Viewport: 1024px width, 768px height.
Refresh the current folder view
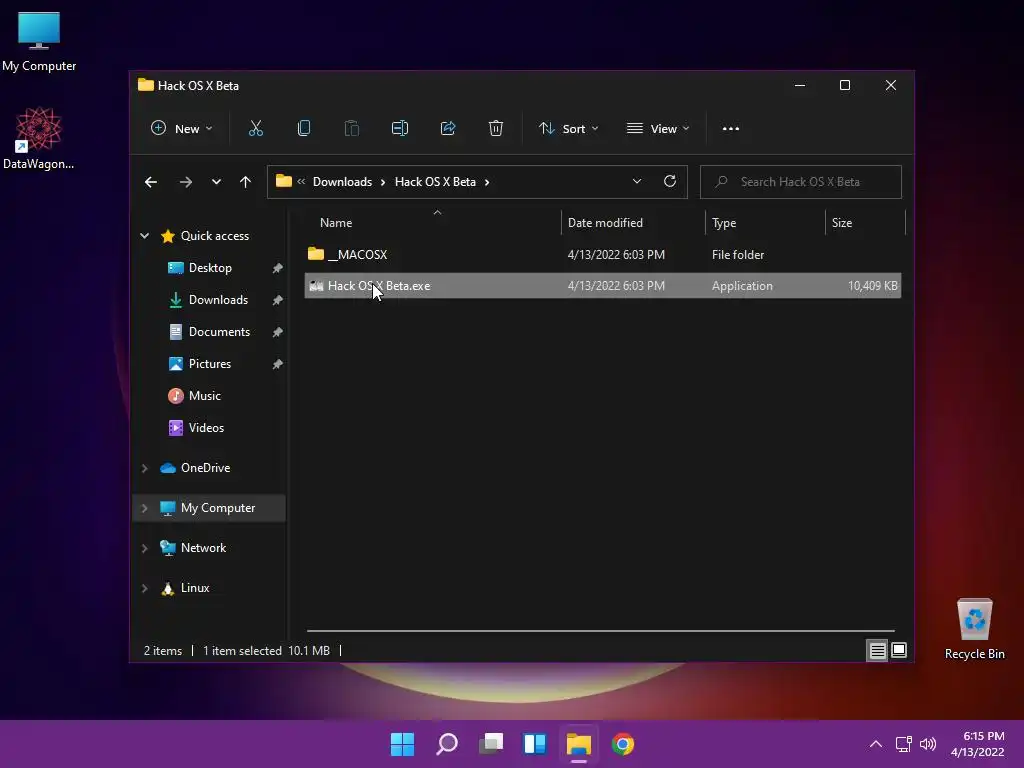point(669,182)
